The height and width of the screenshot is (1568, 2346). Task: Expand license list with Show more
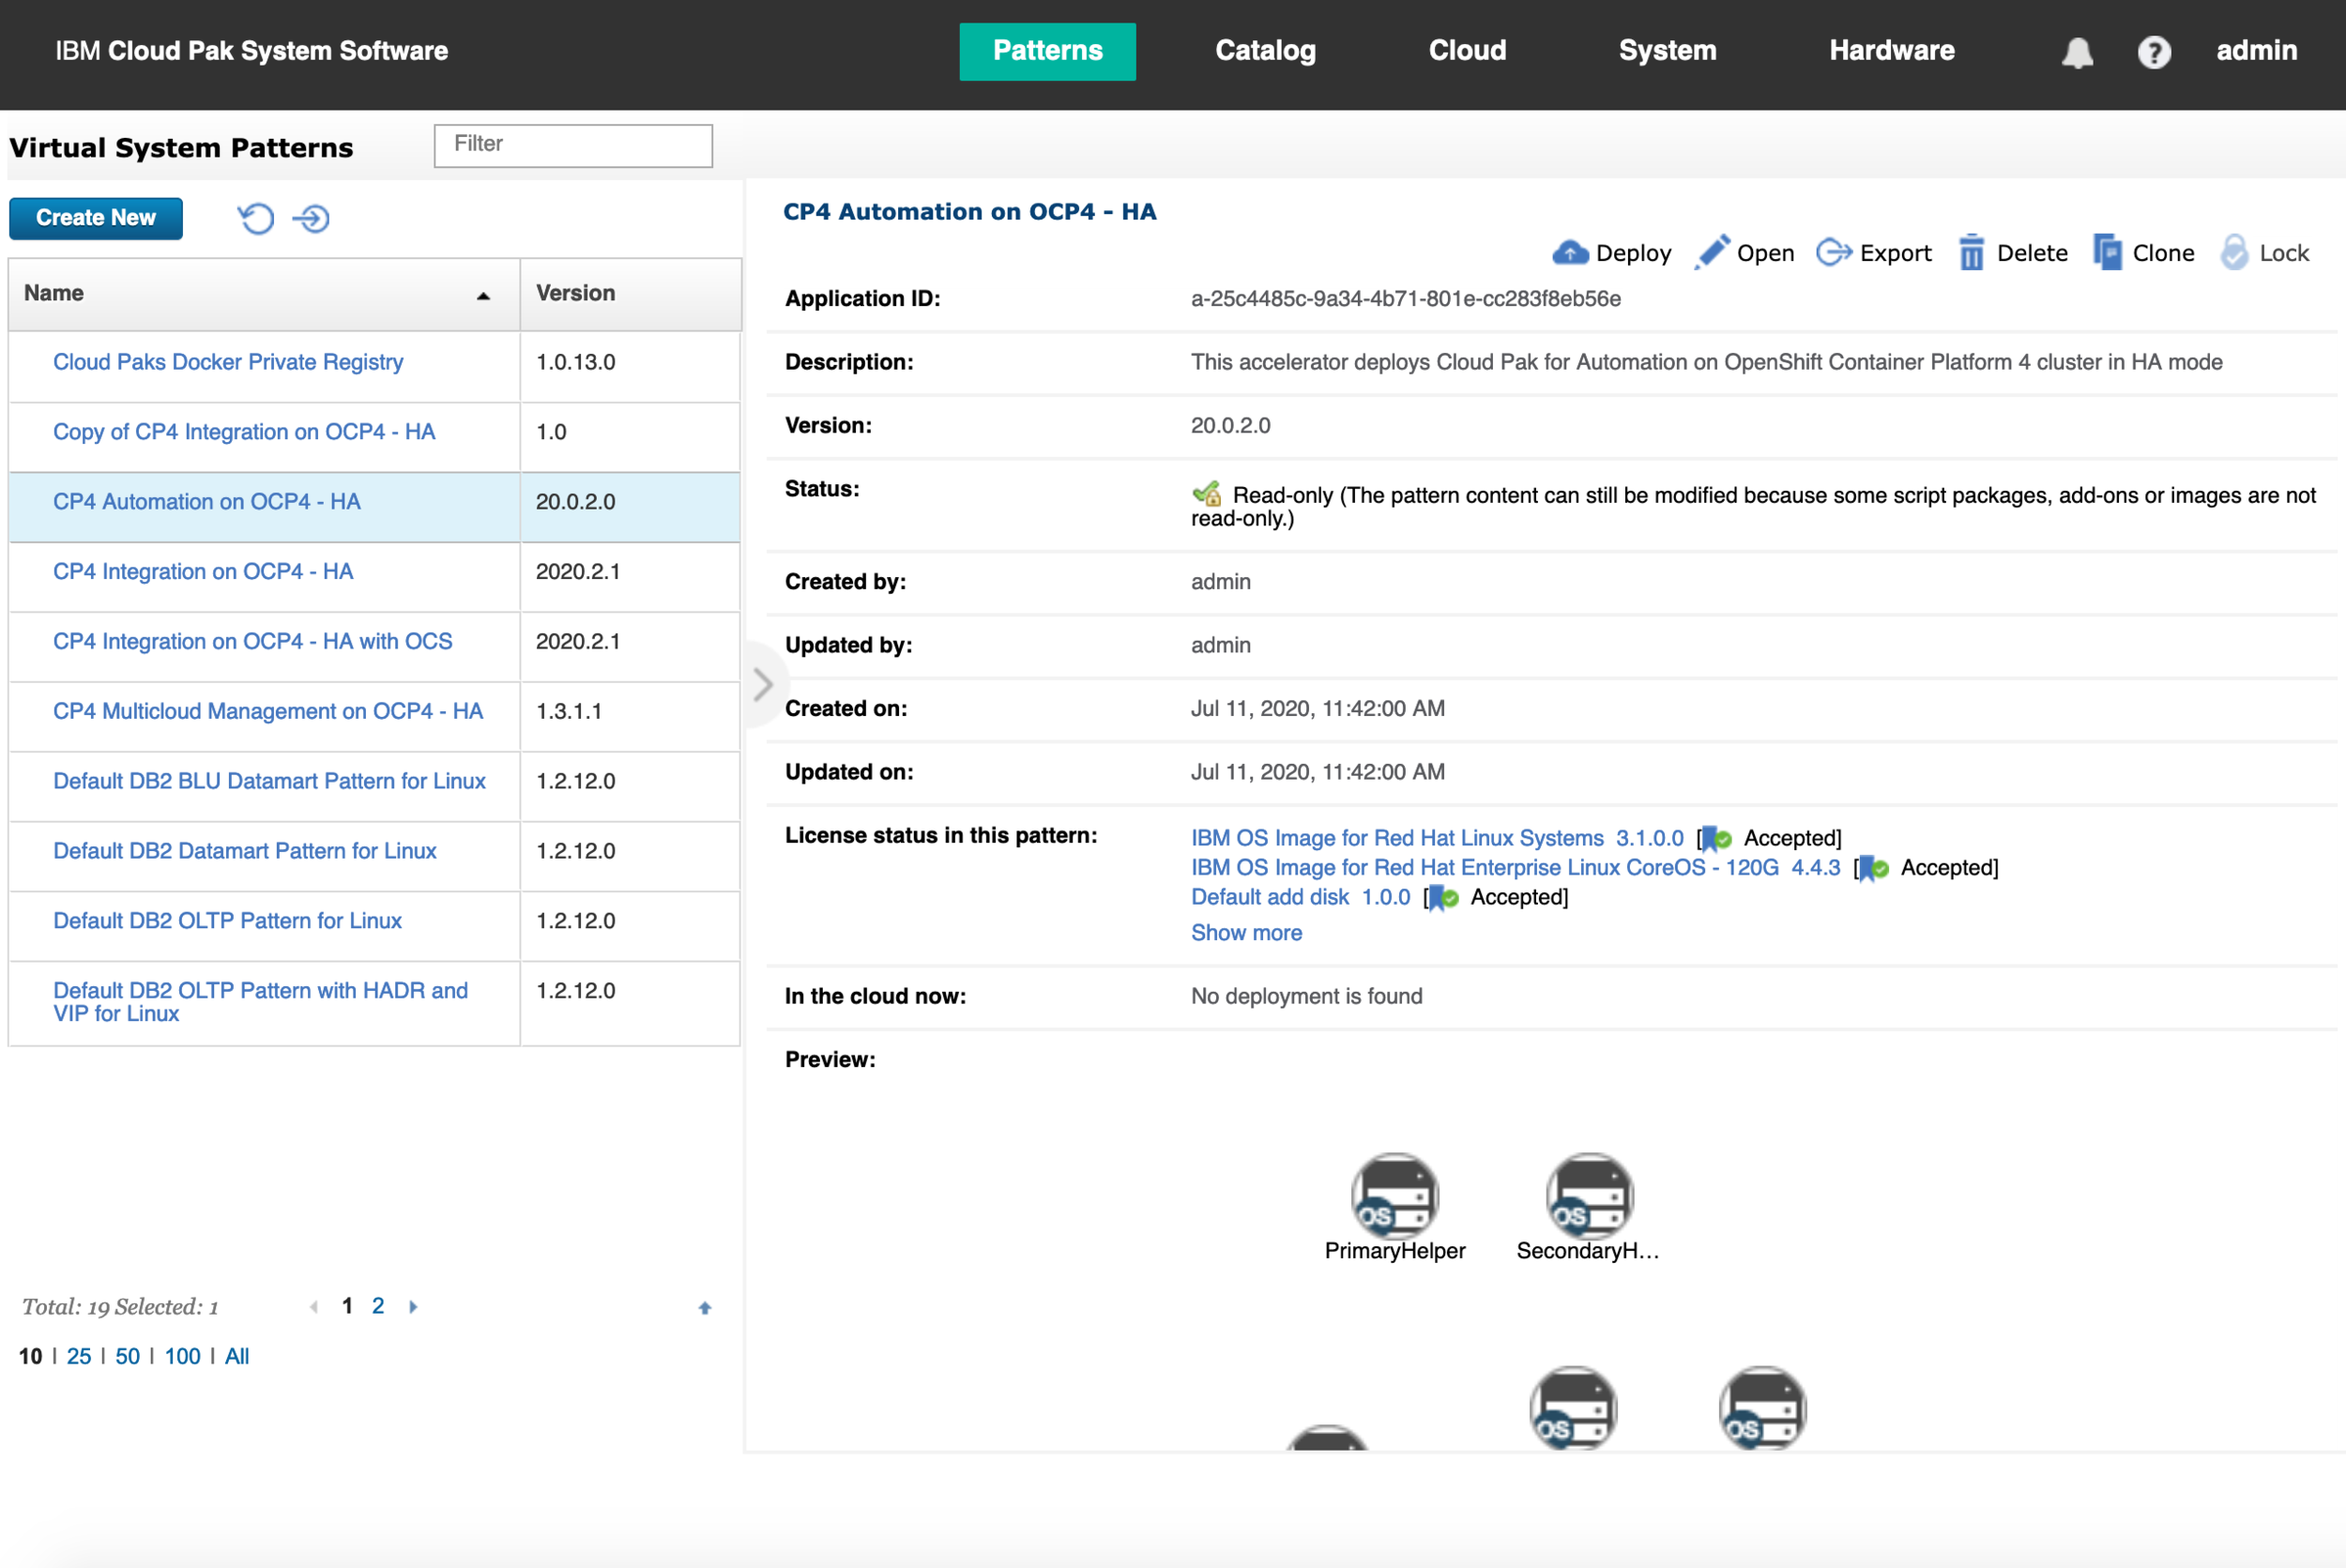coord(1246,933)
